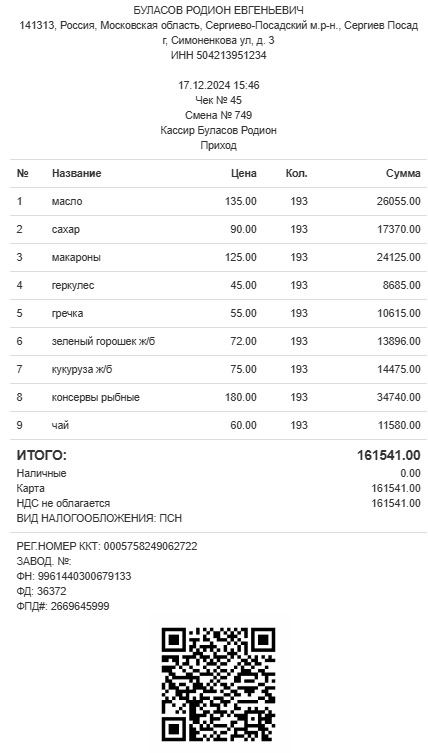Click the чай item name
428x753 pixels.
coord(61,425)
